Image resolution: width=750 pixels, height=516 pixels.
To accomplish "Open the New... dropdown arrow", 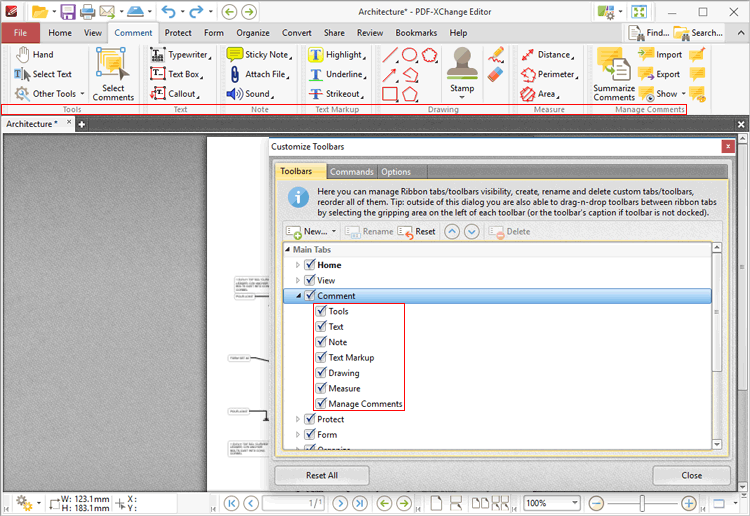I will pos(334,231).
